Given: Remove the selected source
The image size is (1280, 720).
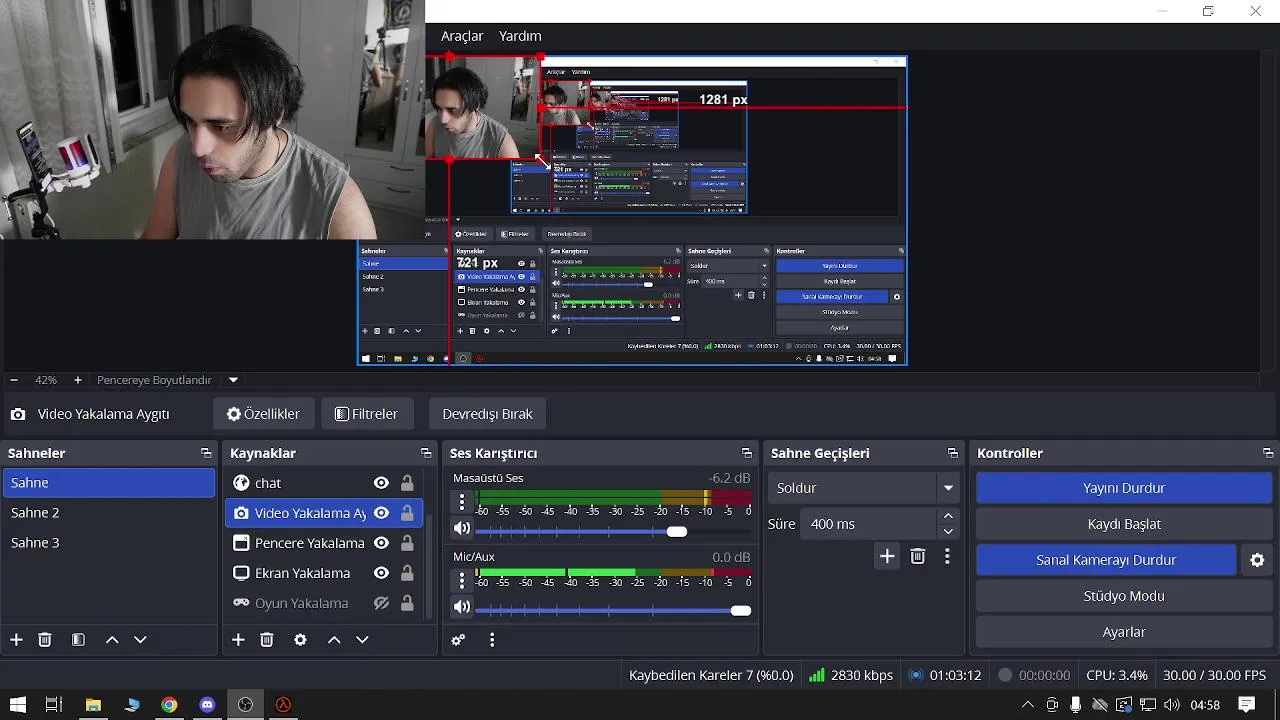Looking at the screenshot, I should (x=267, y=640).
